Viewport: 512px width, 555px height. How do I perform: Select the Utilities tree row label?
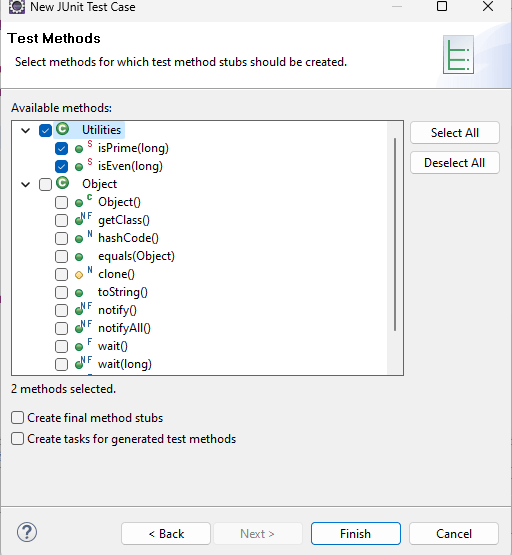(x=102, y=130)
